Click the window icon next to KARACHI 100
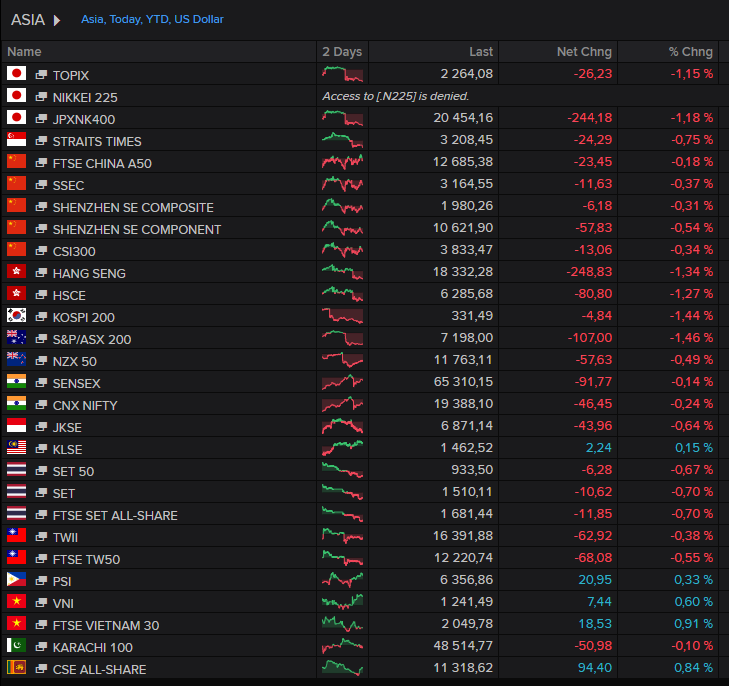The image size is (729, 686). [x=41, y=646]
